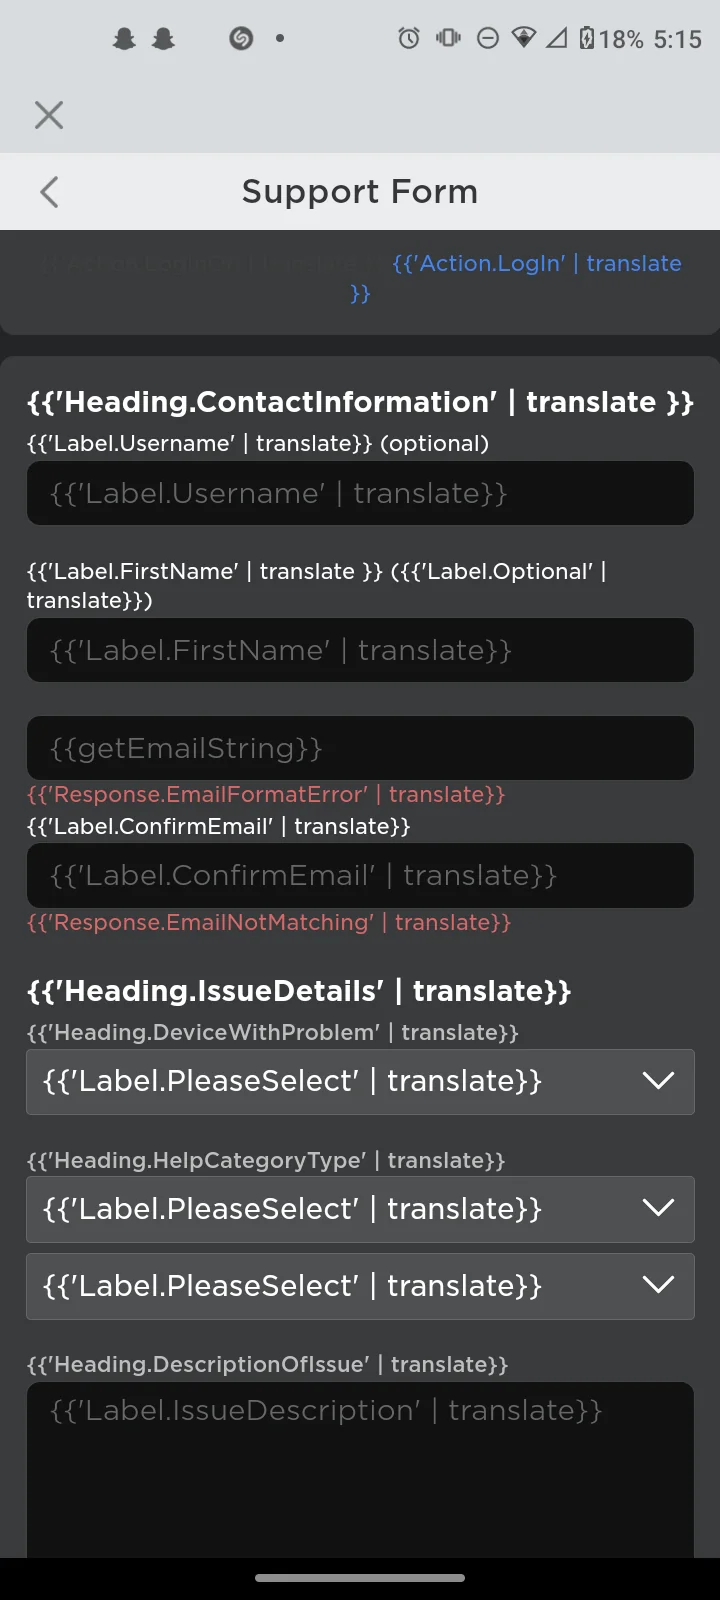Expand the bottom PleaseSelect dropdown chevron
720x1600 pixels.
[x=659, y=1286]
